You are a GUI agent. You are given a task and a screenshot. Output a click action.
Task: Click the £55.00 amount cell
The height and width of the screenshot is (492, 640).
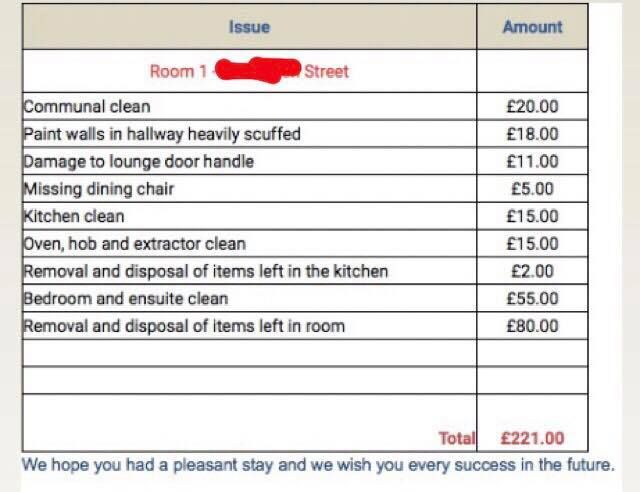point(532,298)
